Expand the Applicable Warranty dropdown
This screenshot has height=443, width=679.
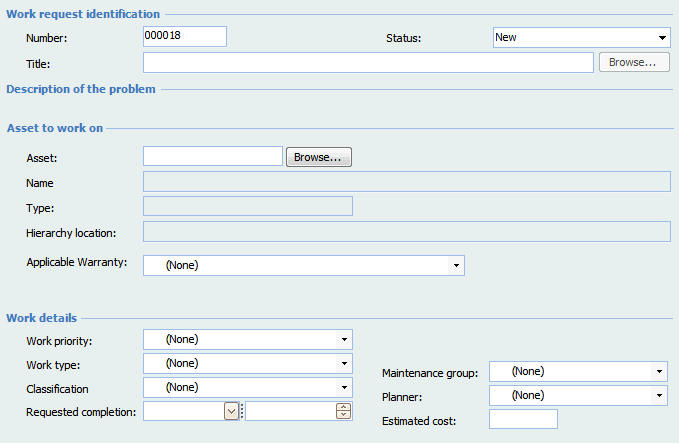point(456,265)
